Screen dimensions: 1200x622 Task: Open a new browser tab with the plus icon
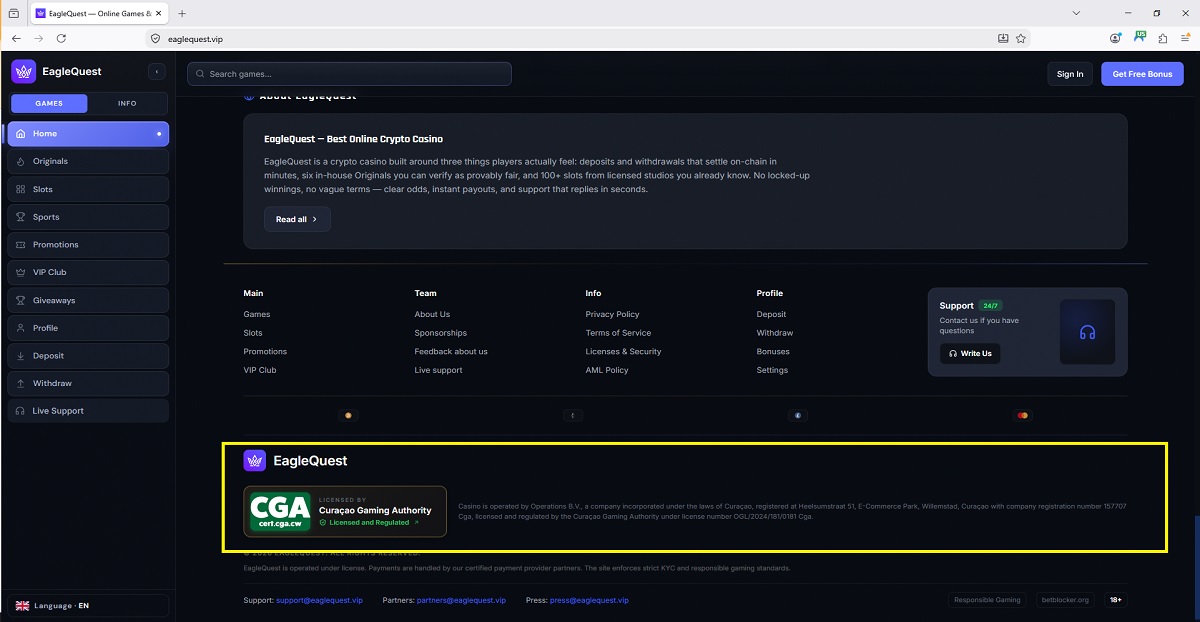point(182,13)
